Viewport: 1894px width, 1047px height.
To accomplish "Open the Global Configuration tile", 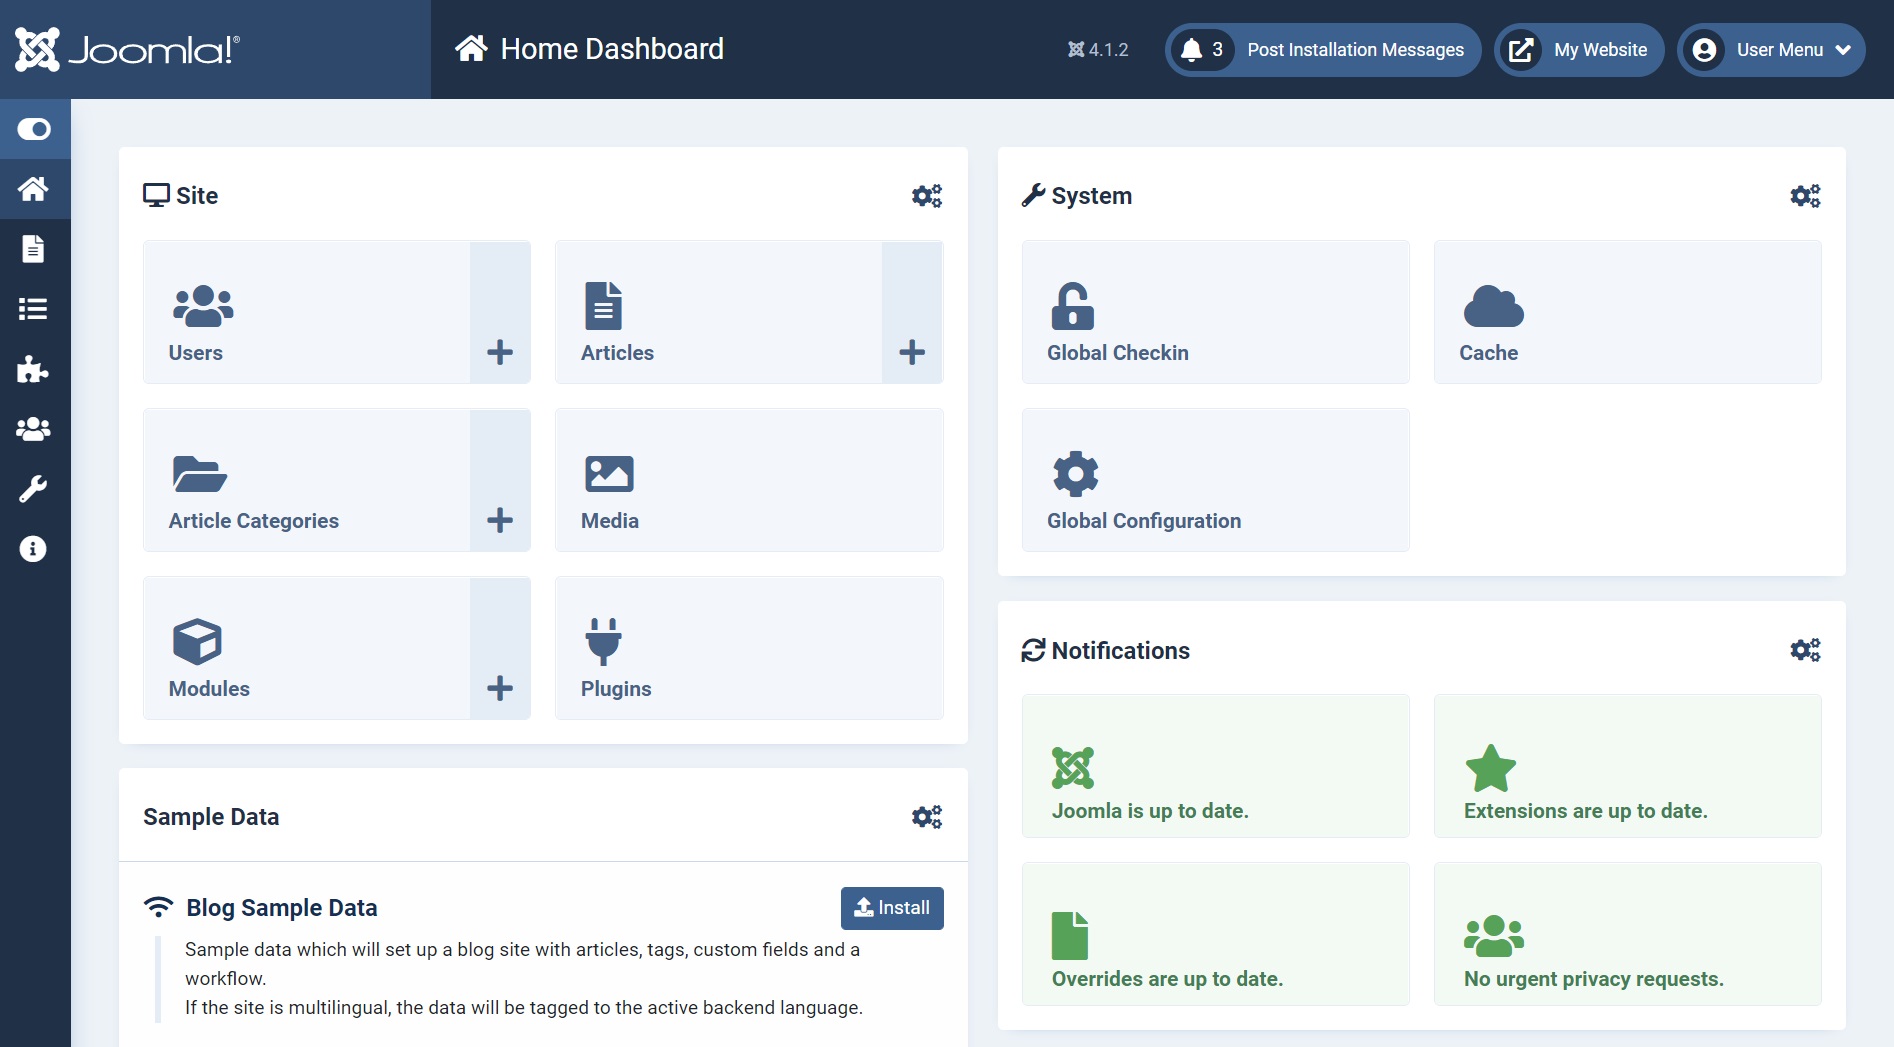I will click(1215, 480).
